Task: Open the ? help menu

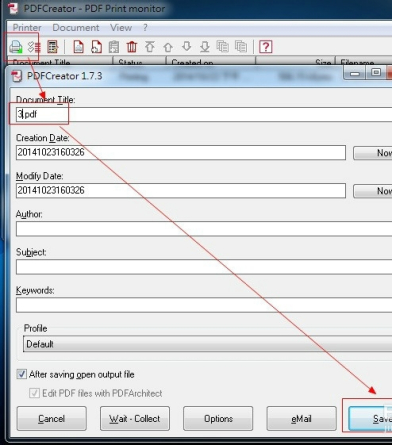Action: click(x=145, y=28)
